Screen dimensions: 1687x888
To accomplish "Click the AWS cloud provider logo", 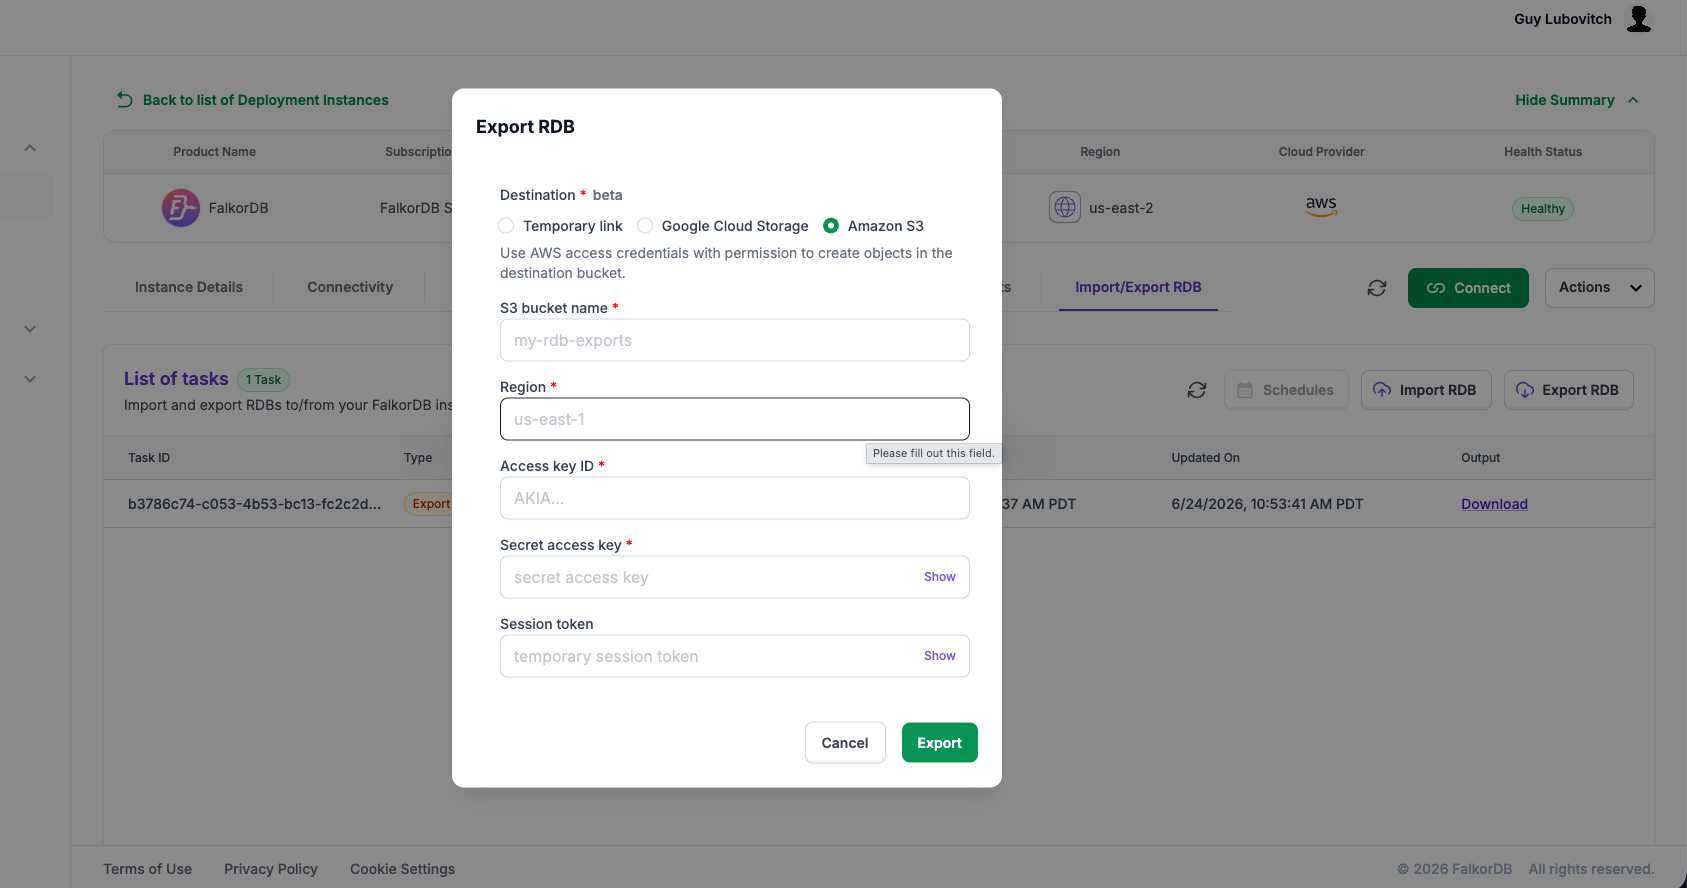I will [x=1321, y=206].
